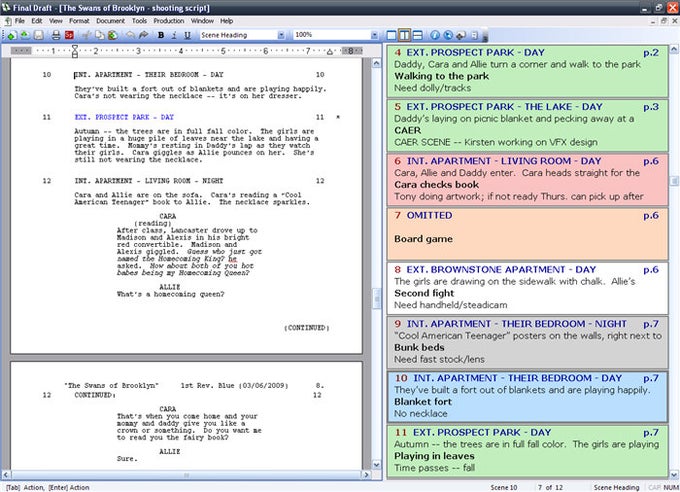Open the Document menu
680x492 pixels.
point(111,21)
